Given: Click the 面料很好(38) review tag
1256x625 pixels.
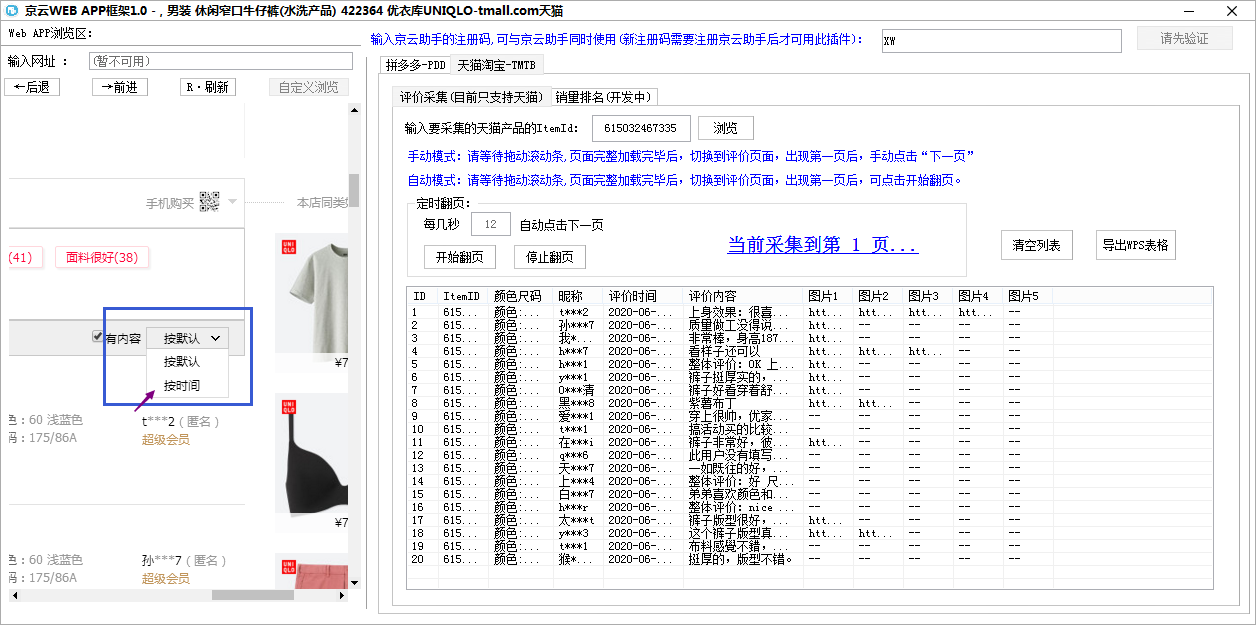Looking at the screenshot, I should click(x=102, y=257).
